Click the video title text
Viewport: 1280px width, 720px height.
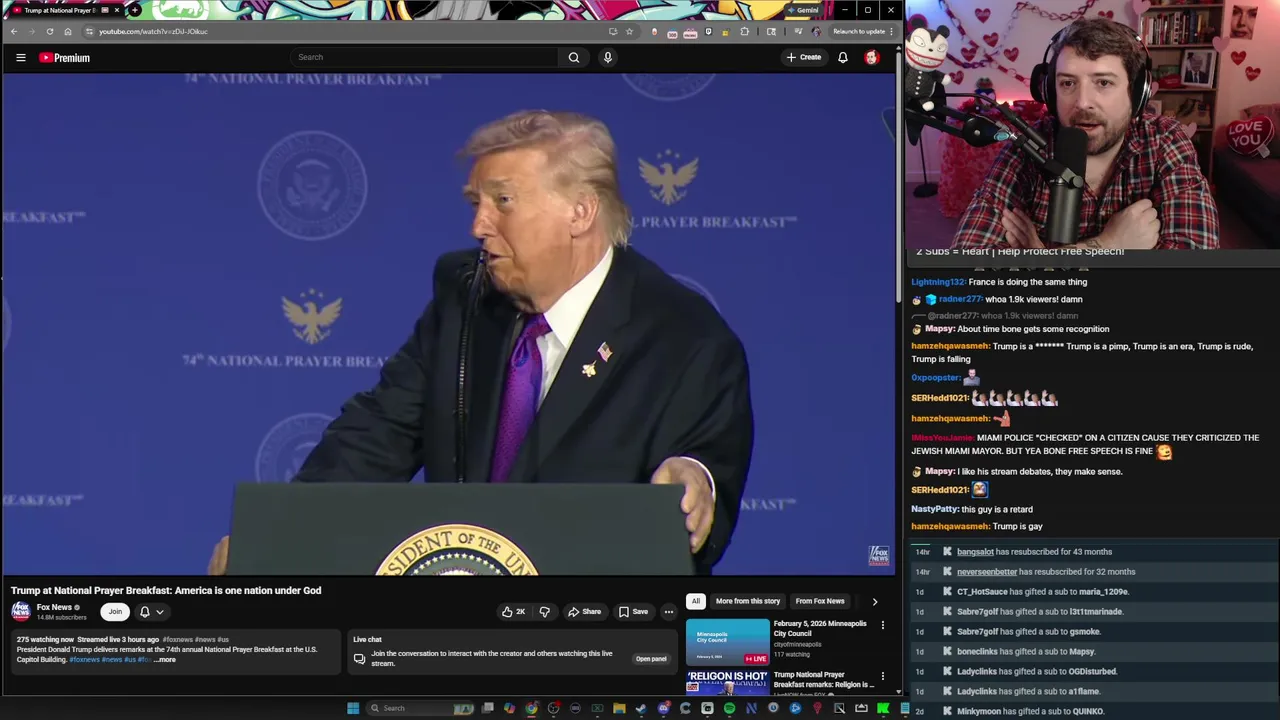pos(166,591)
